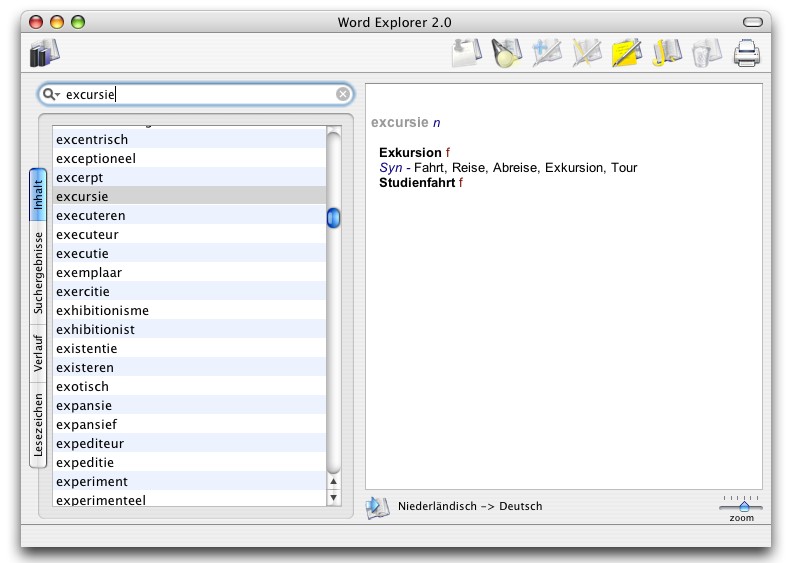This screenshot has height=563, width=794.
Task: Select the word existeren
Action: tap(189, 367)
